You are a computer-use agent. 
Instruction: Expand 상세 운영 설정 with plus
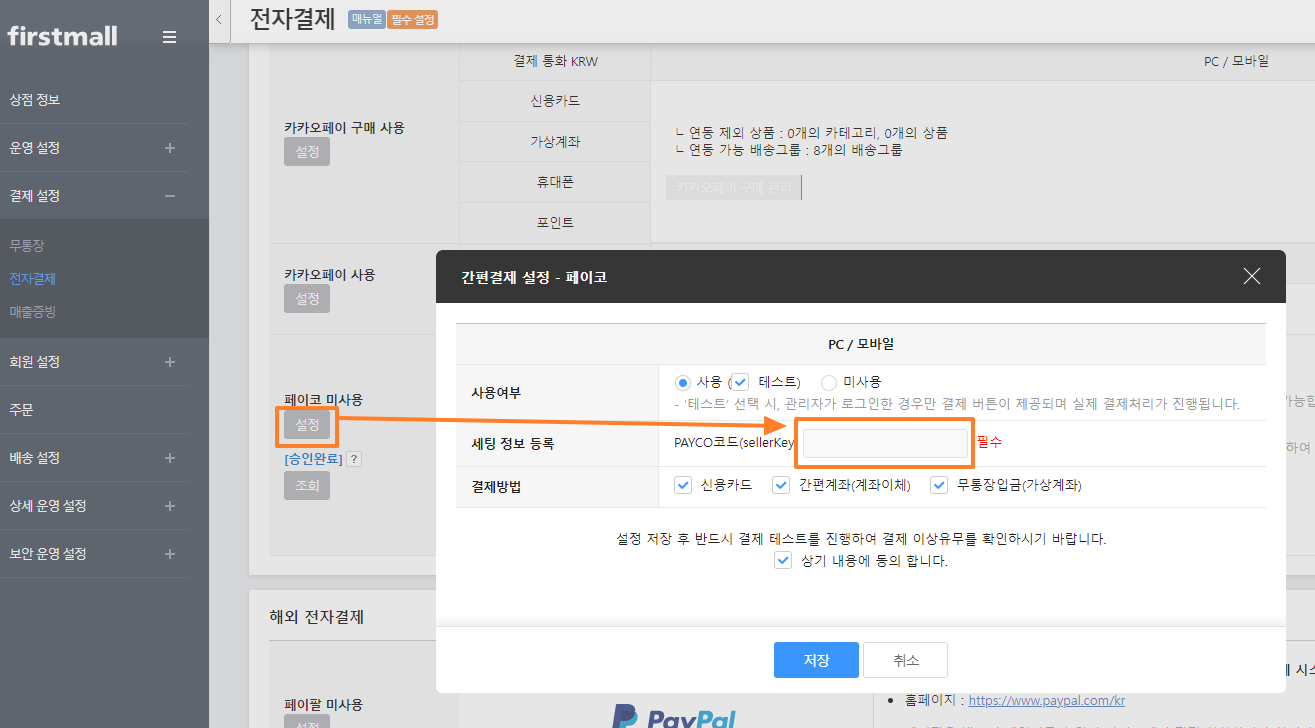click(x=170, y=506)
